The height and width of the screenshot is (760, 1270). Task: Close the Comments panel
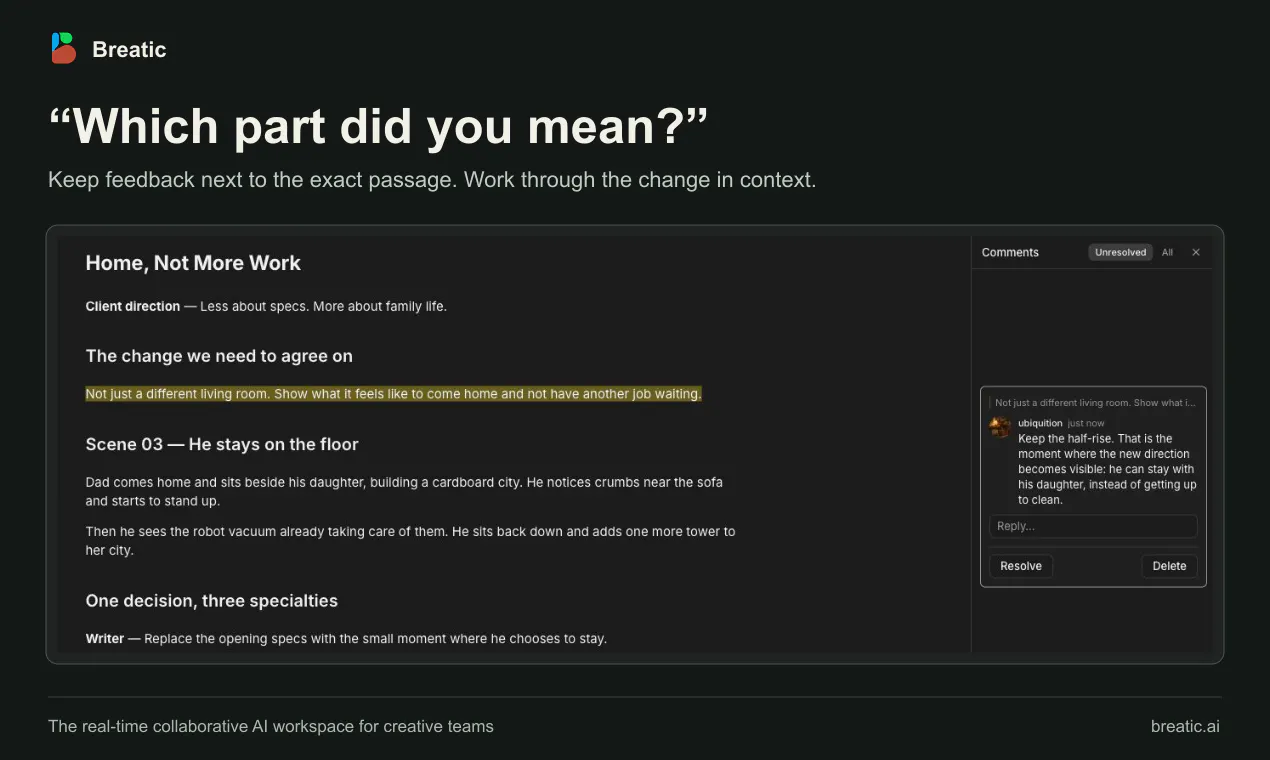1195,253
